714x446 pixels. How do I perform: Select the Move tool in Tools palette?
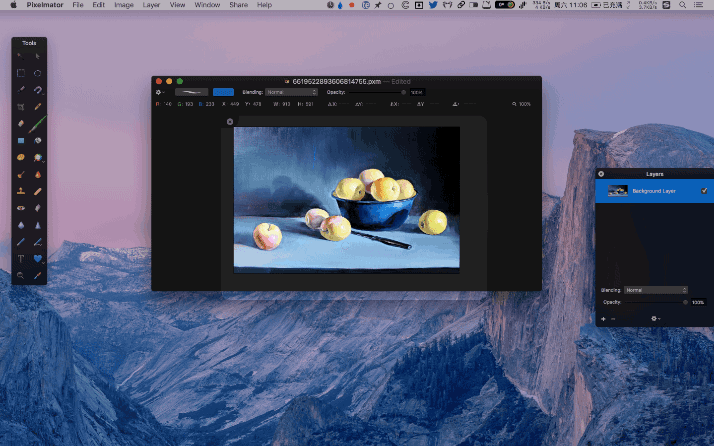pyautogui.click(x=37, y=56)
